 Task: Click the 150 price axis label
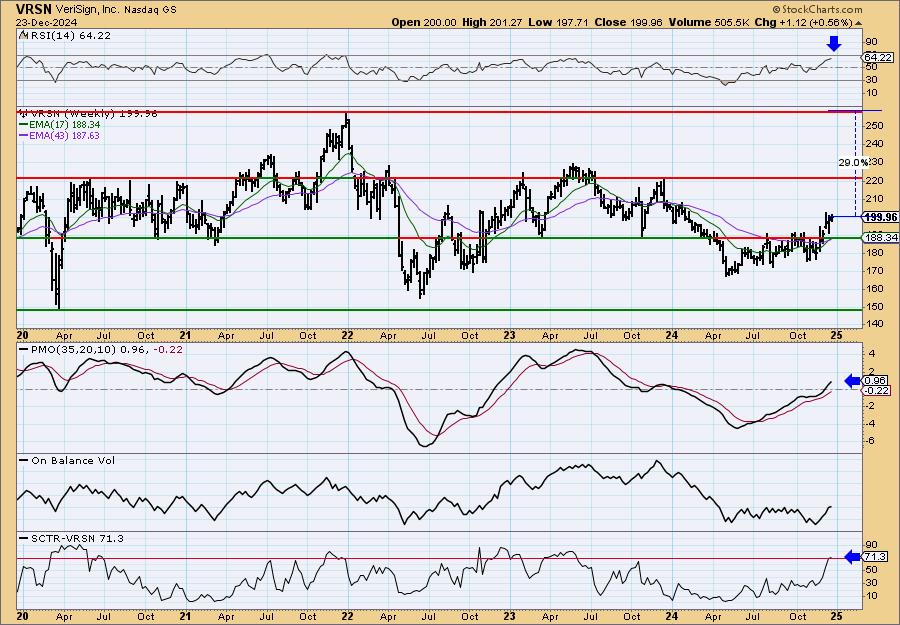click(x=874, y=307)
